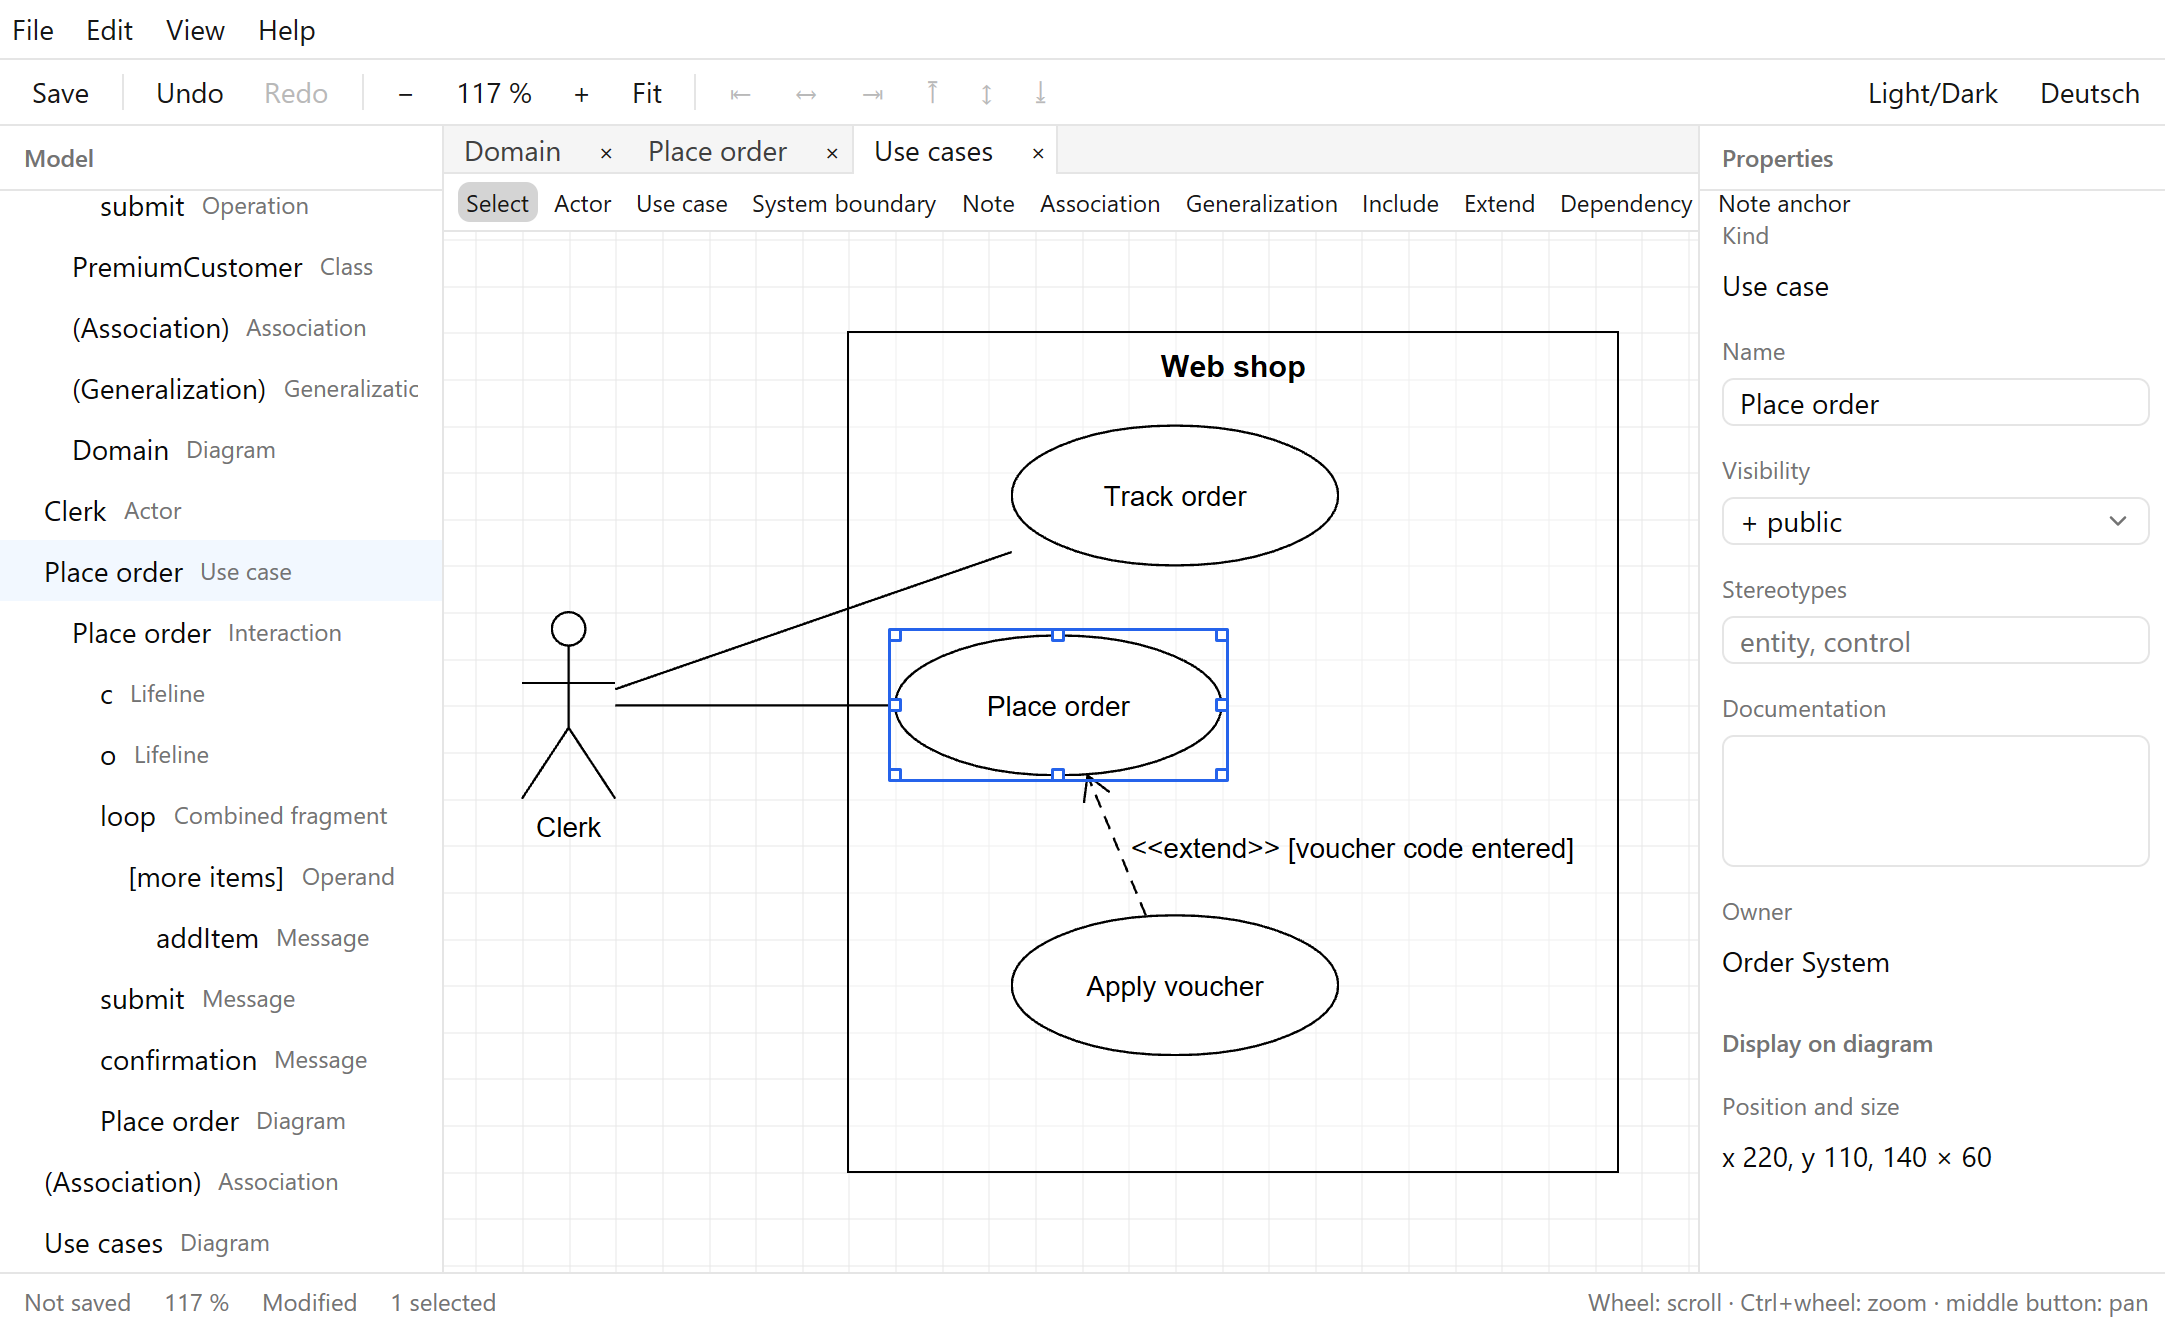This screenshot has width=2165, height=1329.
Task: Select the Dependency tool
Action: pyautogui.click(x=1626, y=204)
